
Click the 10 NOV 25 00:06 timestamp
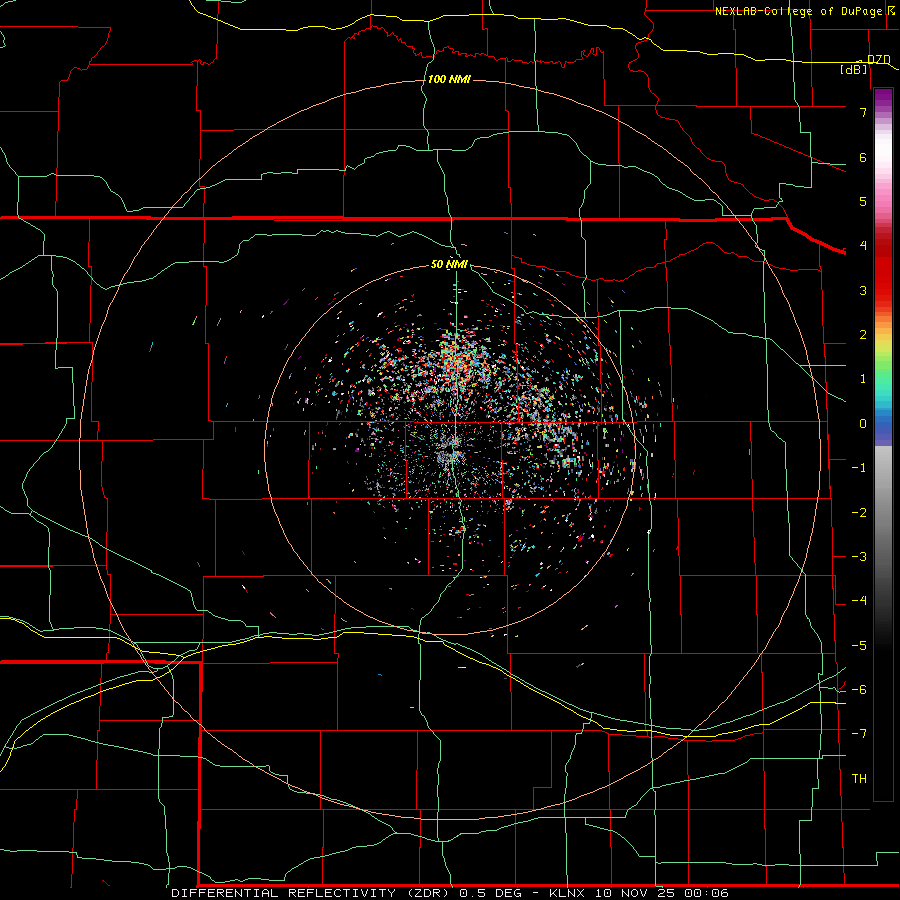661,893
